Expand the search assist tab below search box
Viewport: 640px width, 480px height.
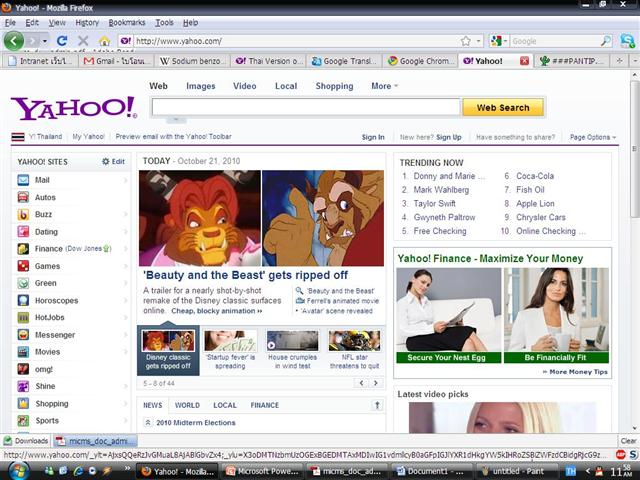[176, 120]
